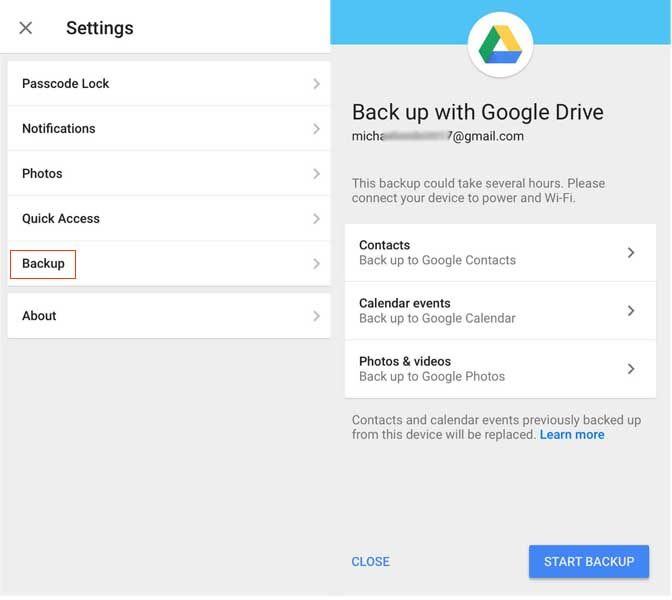Open Calendar events backup options
Image resolution: width=672 pixels, height=600 pixels.
point(500,311)
